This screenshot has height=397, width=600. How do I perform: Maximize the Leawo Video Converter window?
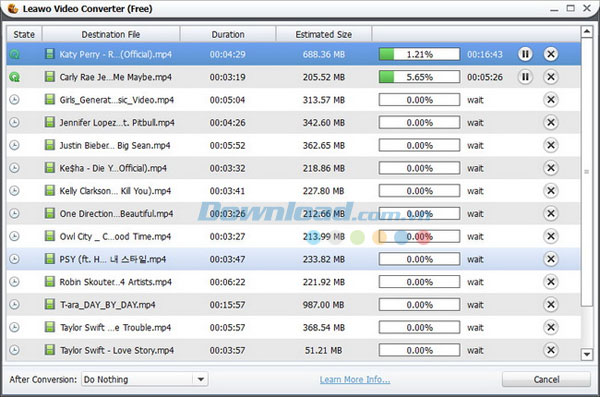[571, 8]
